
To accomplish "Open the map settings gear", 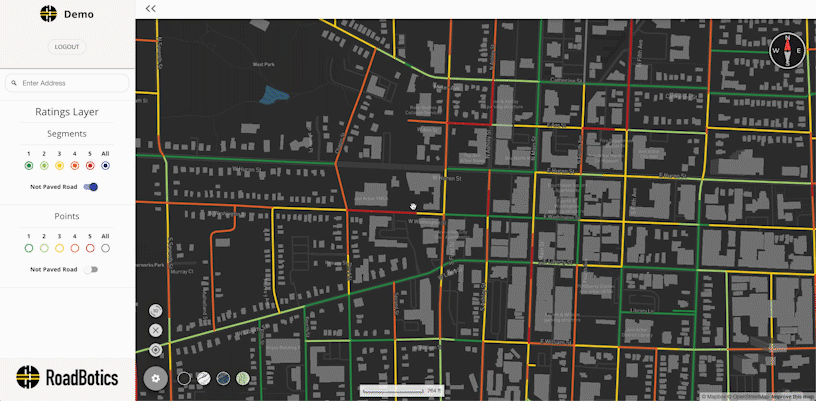I will tap(156, 378).
